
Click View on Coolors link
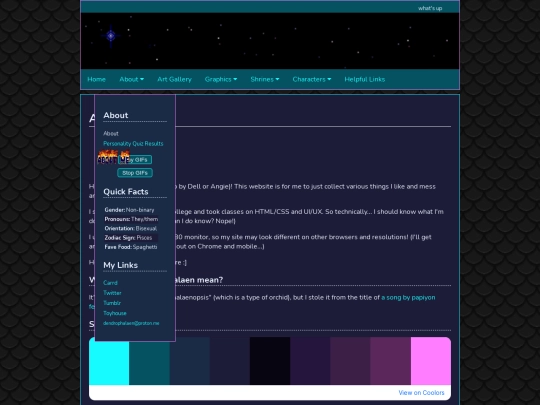pyautogui.click(x=421, y=393)
